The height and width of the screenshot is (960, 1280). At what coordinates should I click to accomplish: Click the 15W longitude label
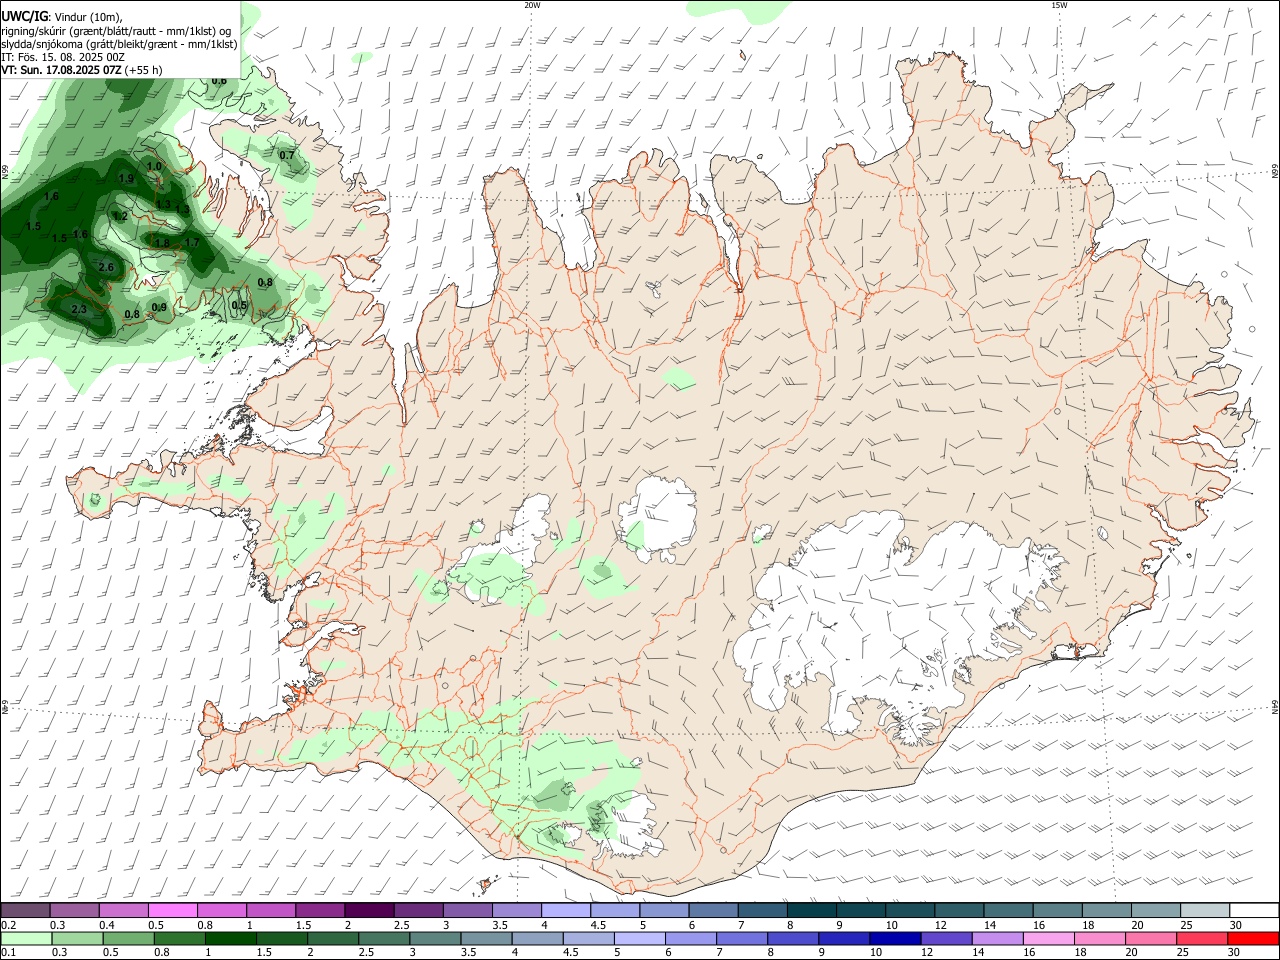[x=1059, y=5]
